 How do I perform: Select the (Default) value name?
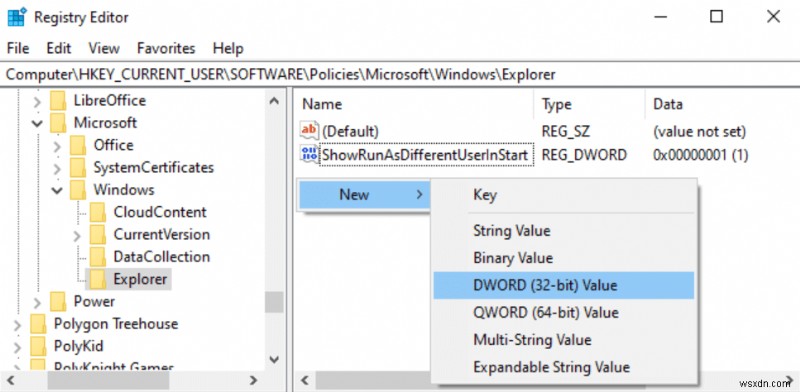coord(350,132)
